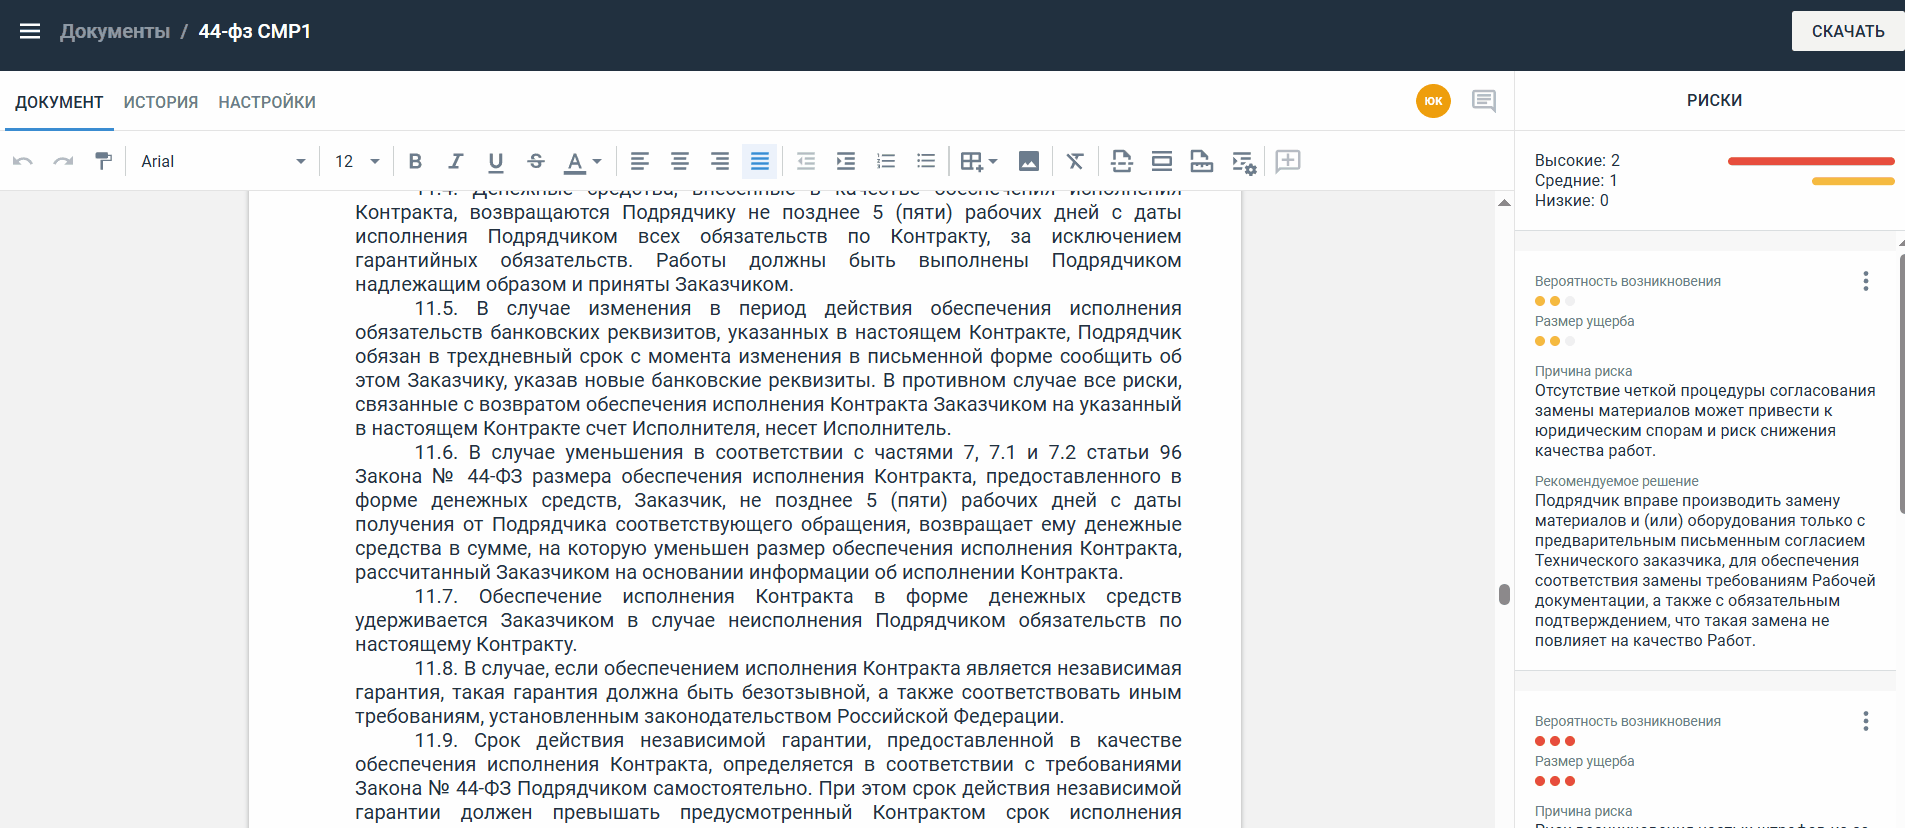The height and width of the screenshot is (828, 1905).
Task: Insert a numbered list
Action: click(886, 161)
